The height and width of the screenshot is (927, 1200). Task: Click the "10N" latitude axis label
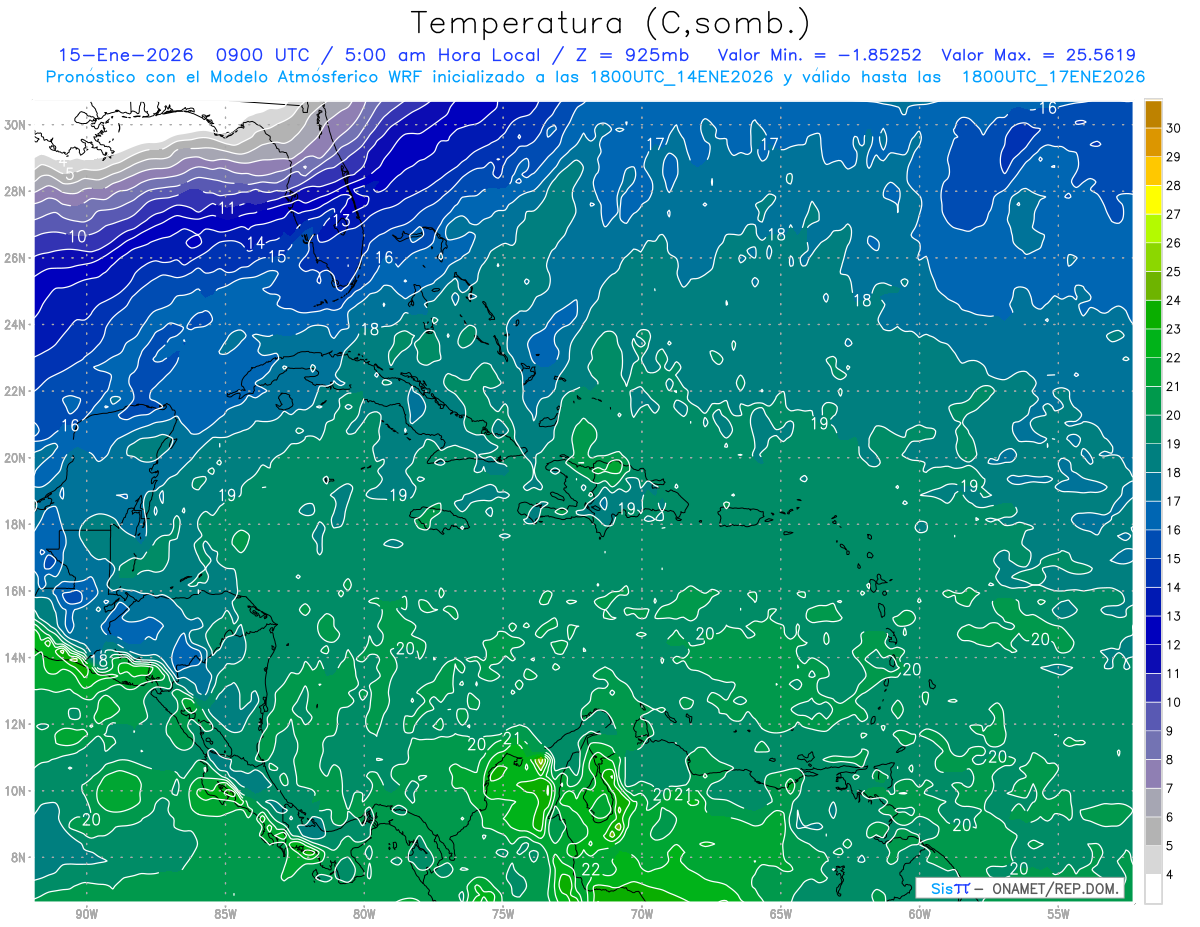(15, 790)
